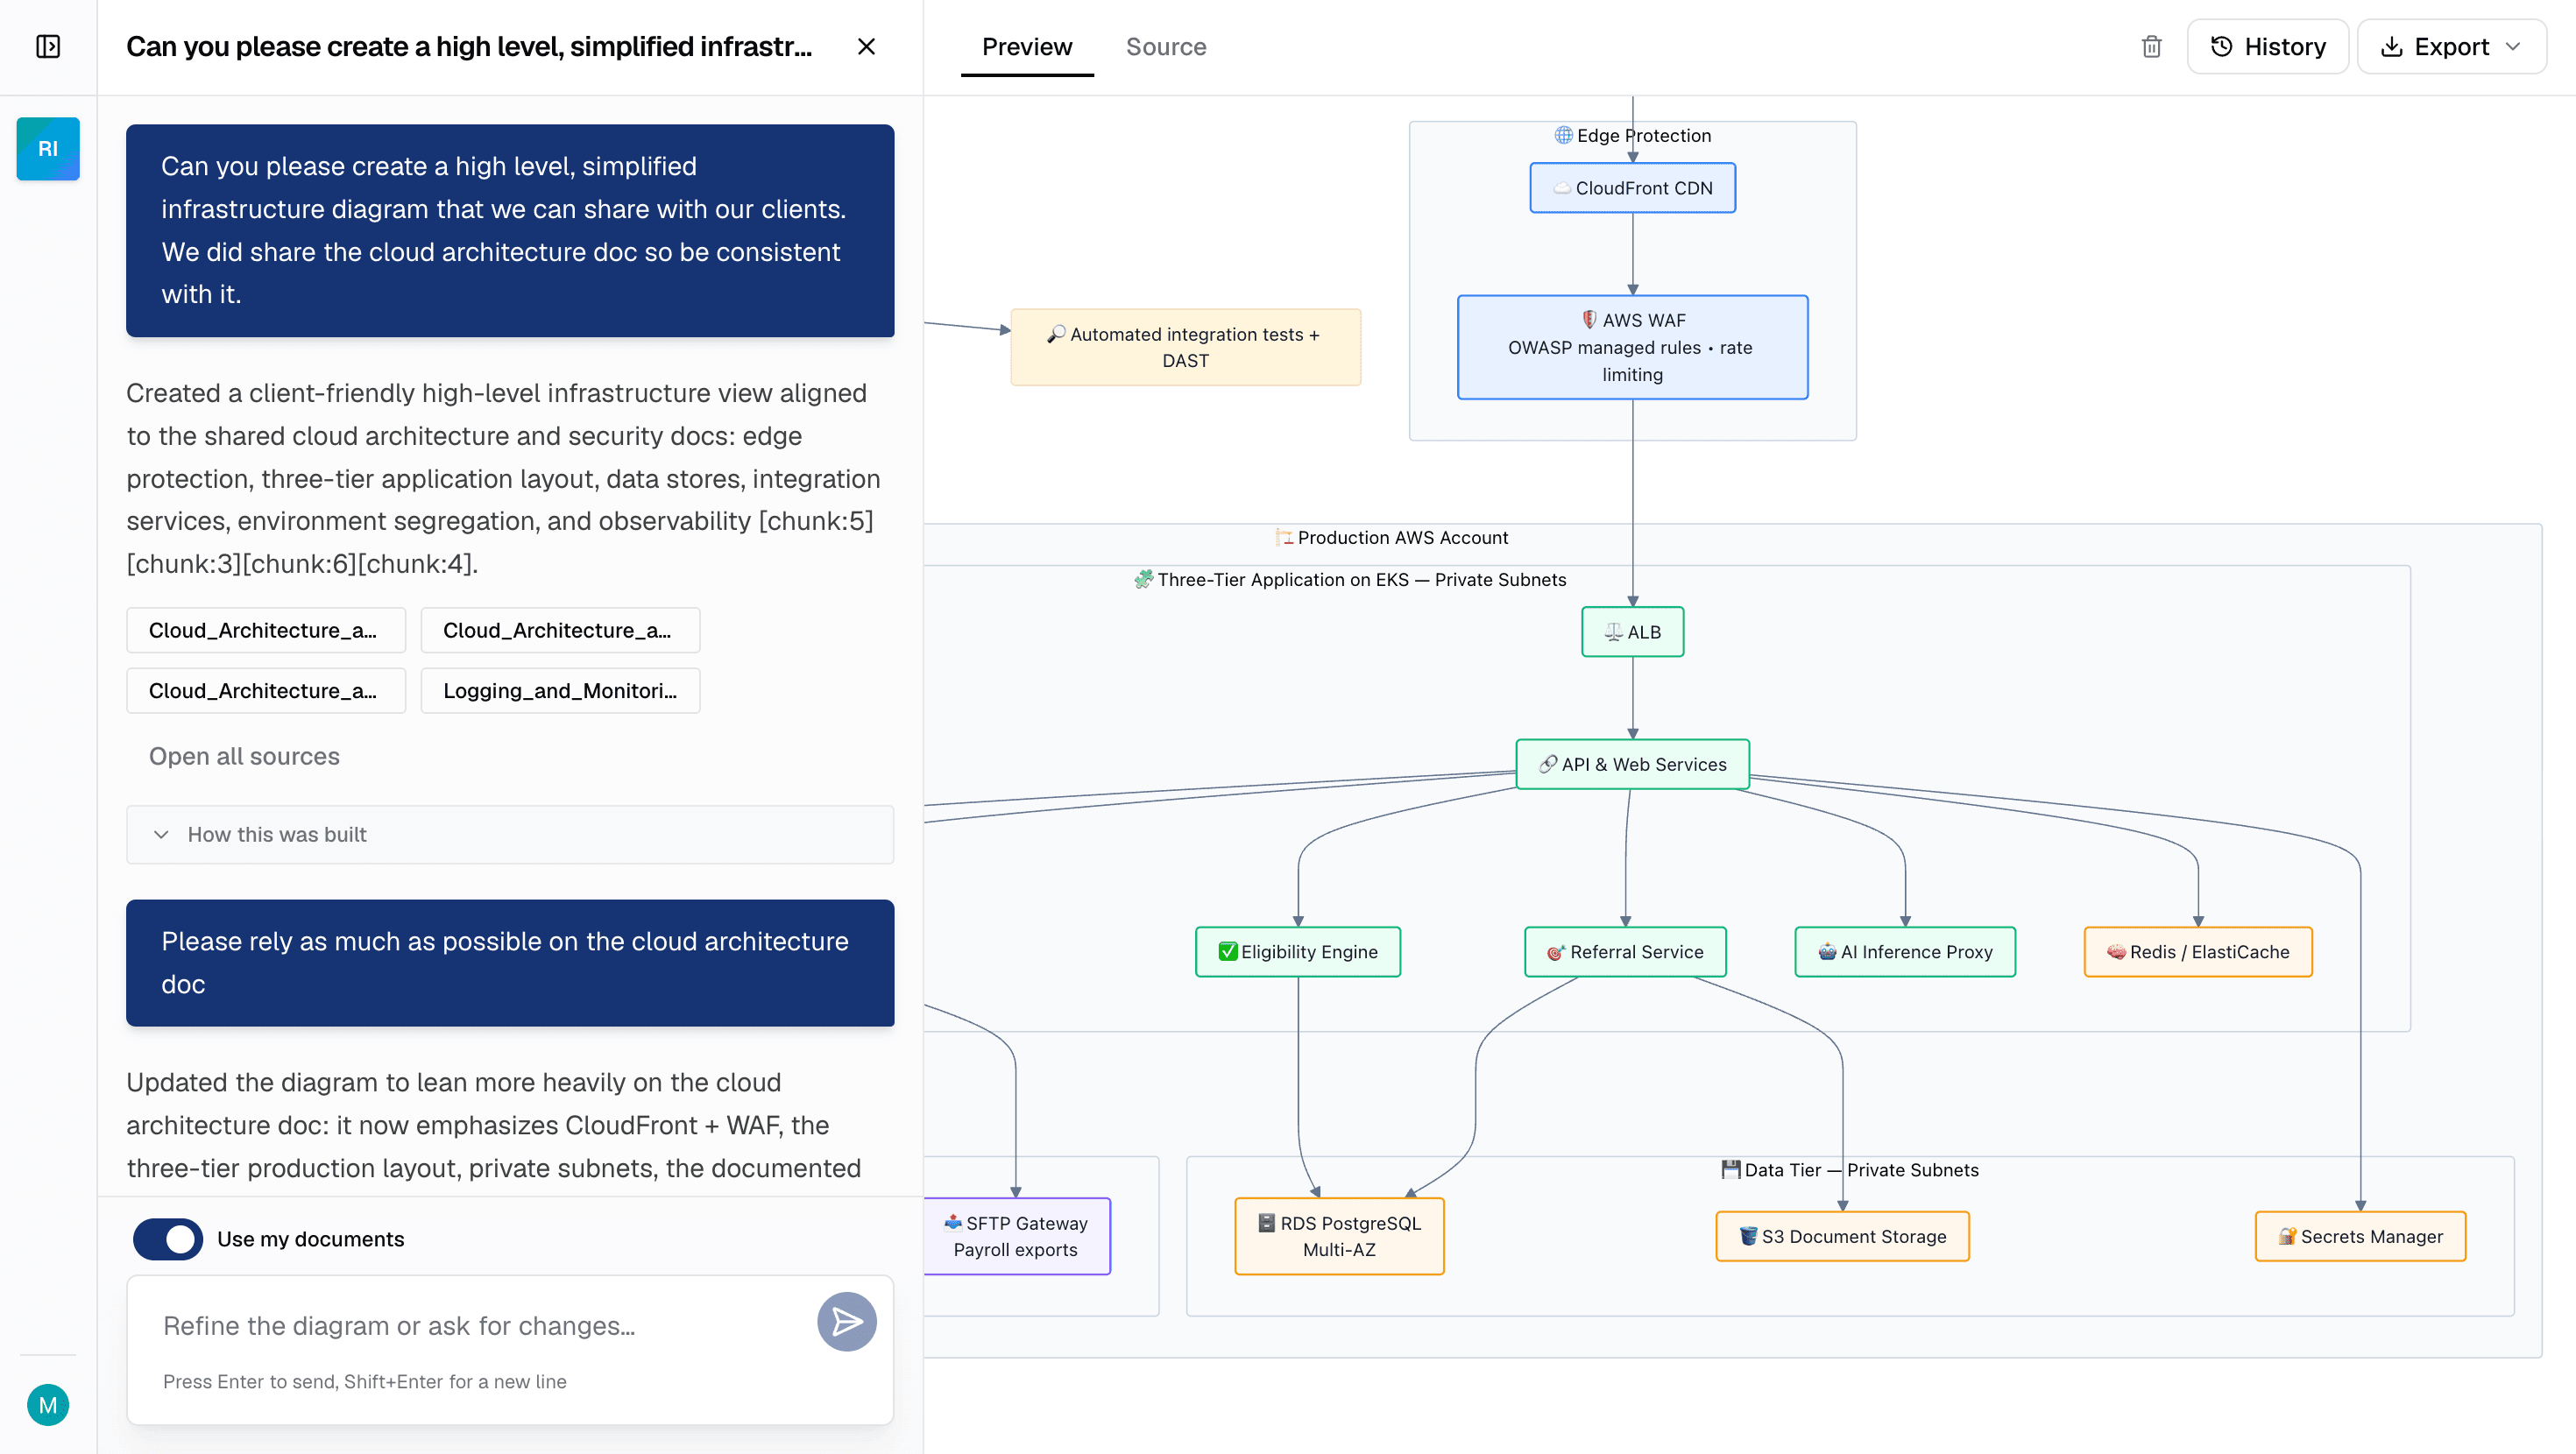Click the Export download arrow icon

pyautogui.click(x=2391, y=47)
